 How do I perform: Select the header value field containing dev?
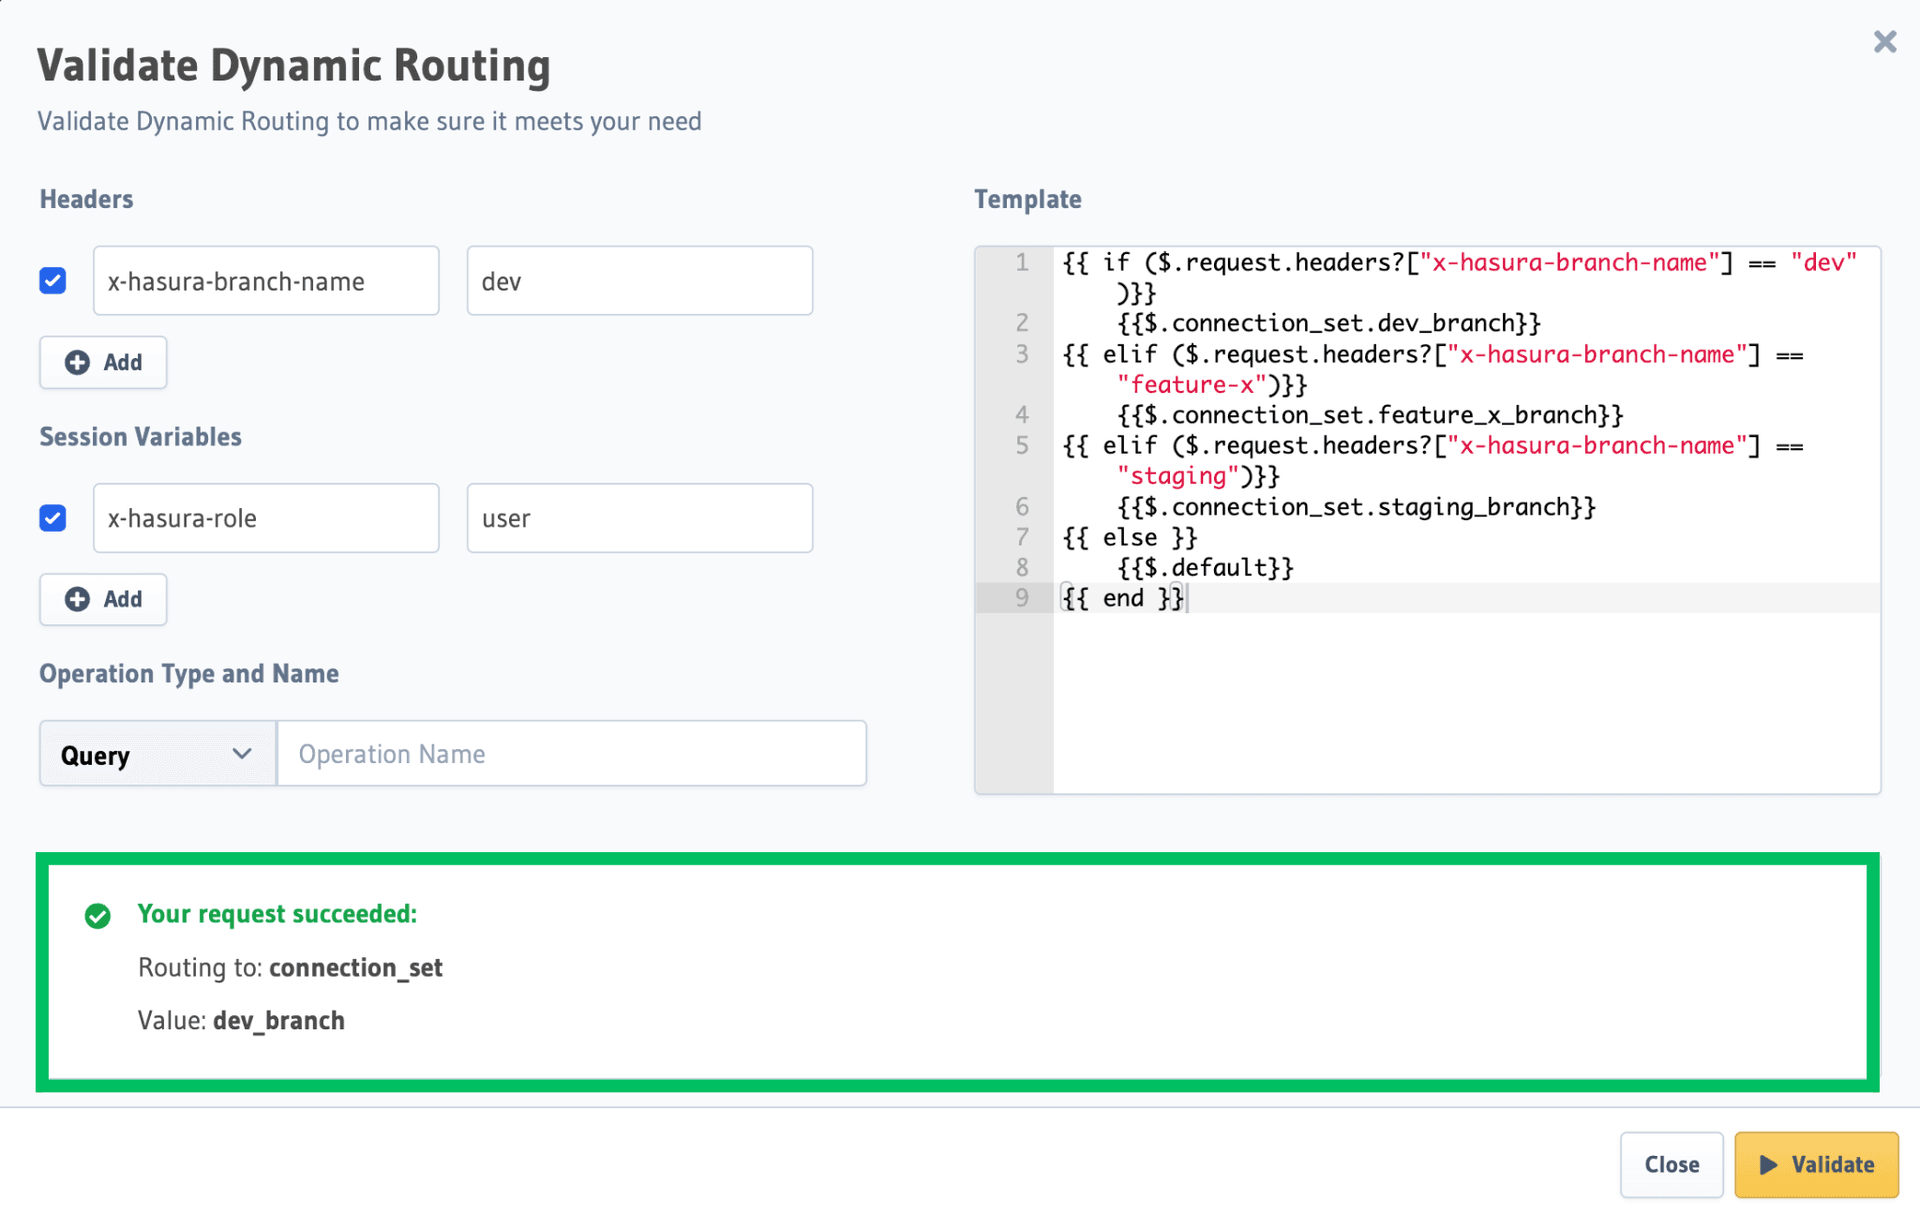[639, 281]
